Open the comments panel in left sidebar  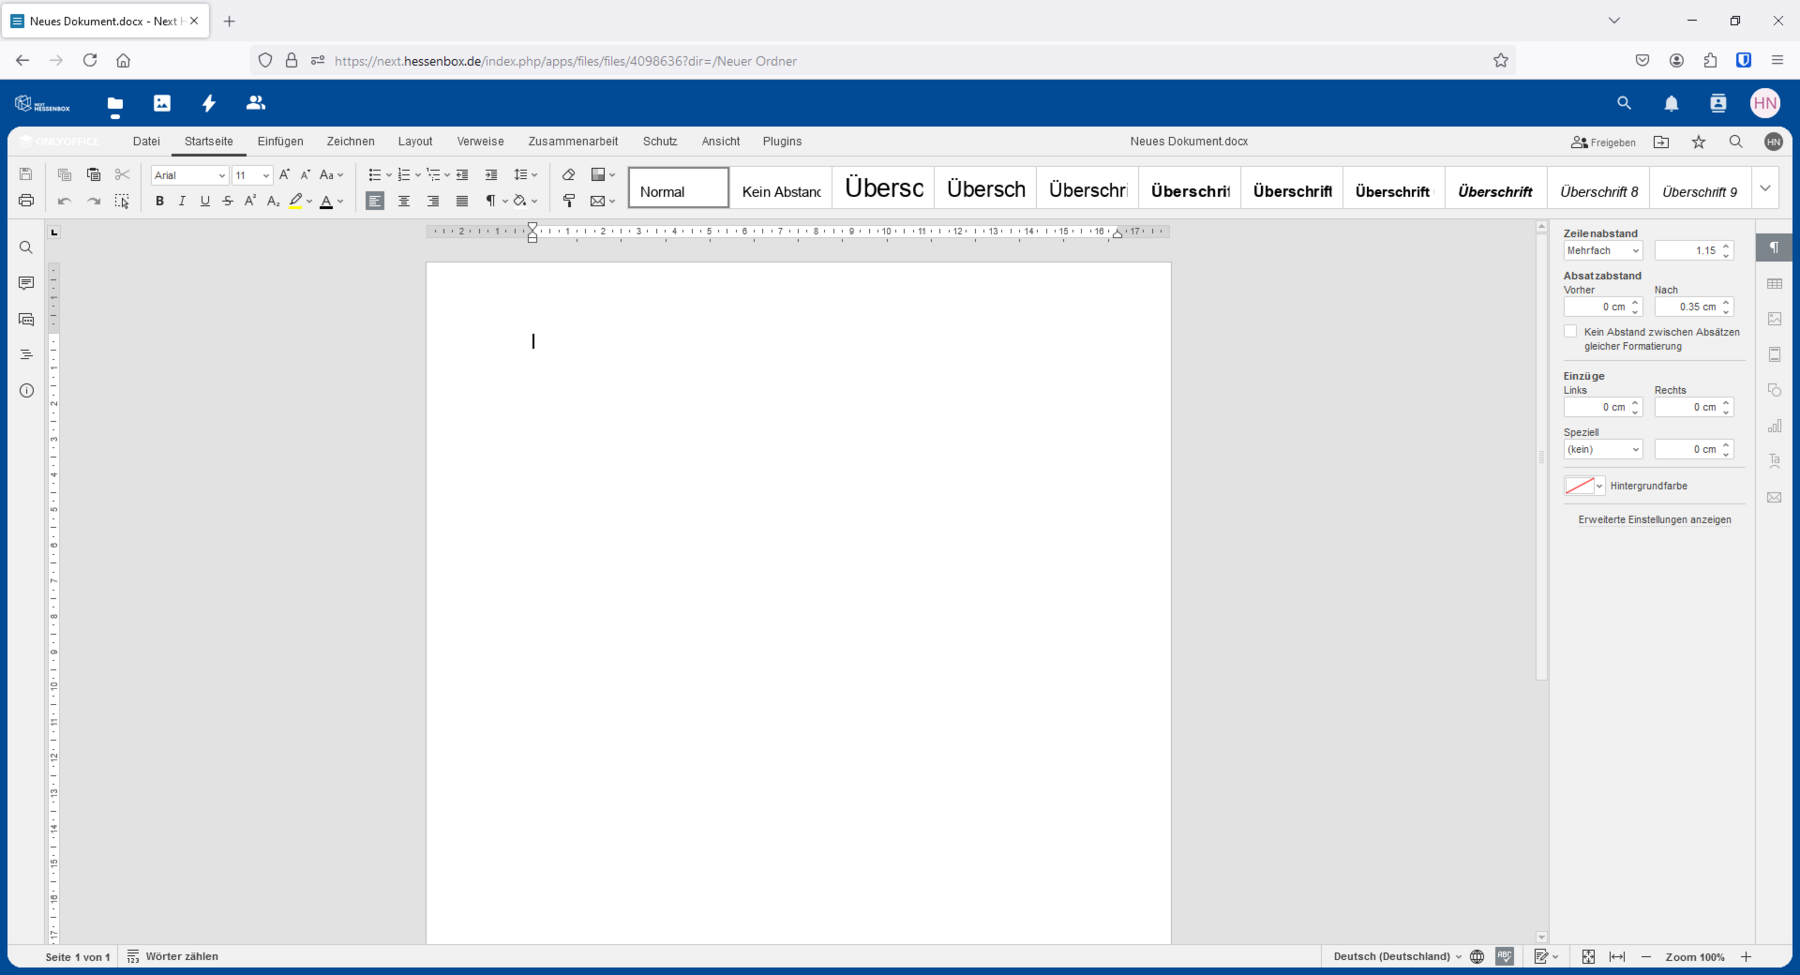(26, 284)
